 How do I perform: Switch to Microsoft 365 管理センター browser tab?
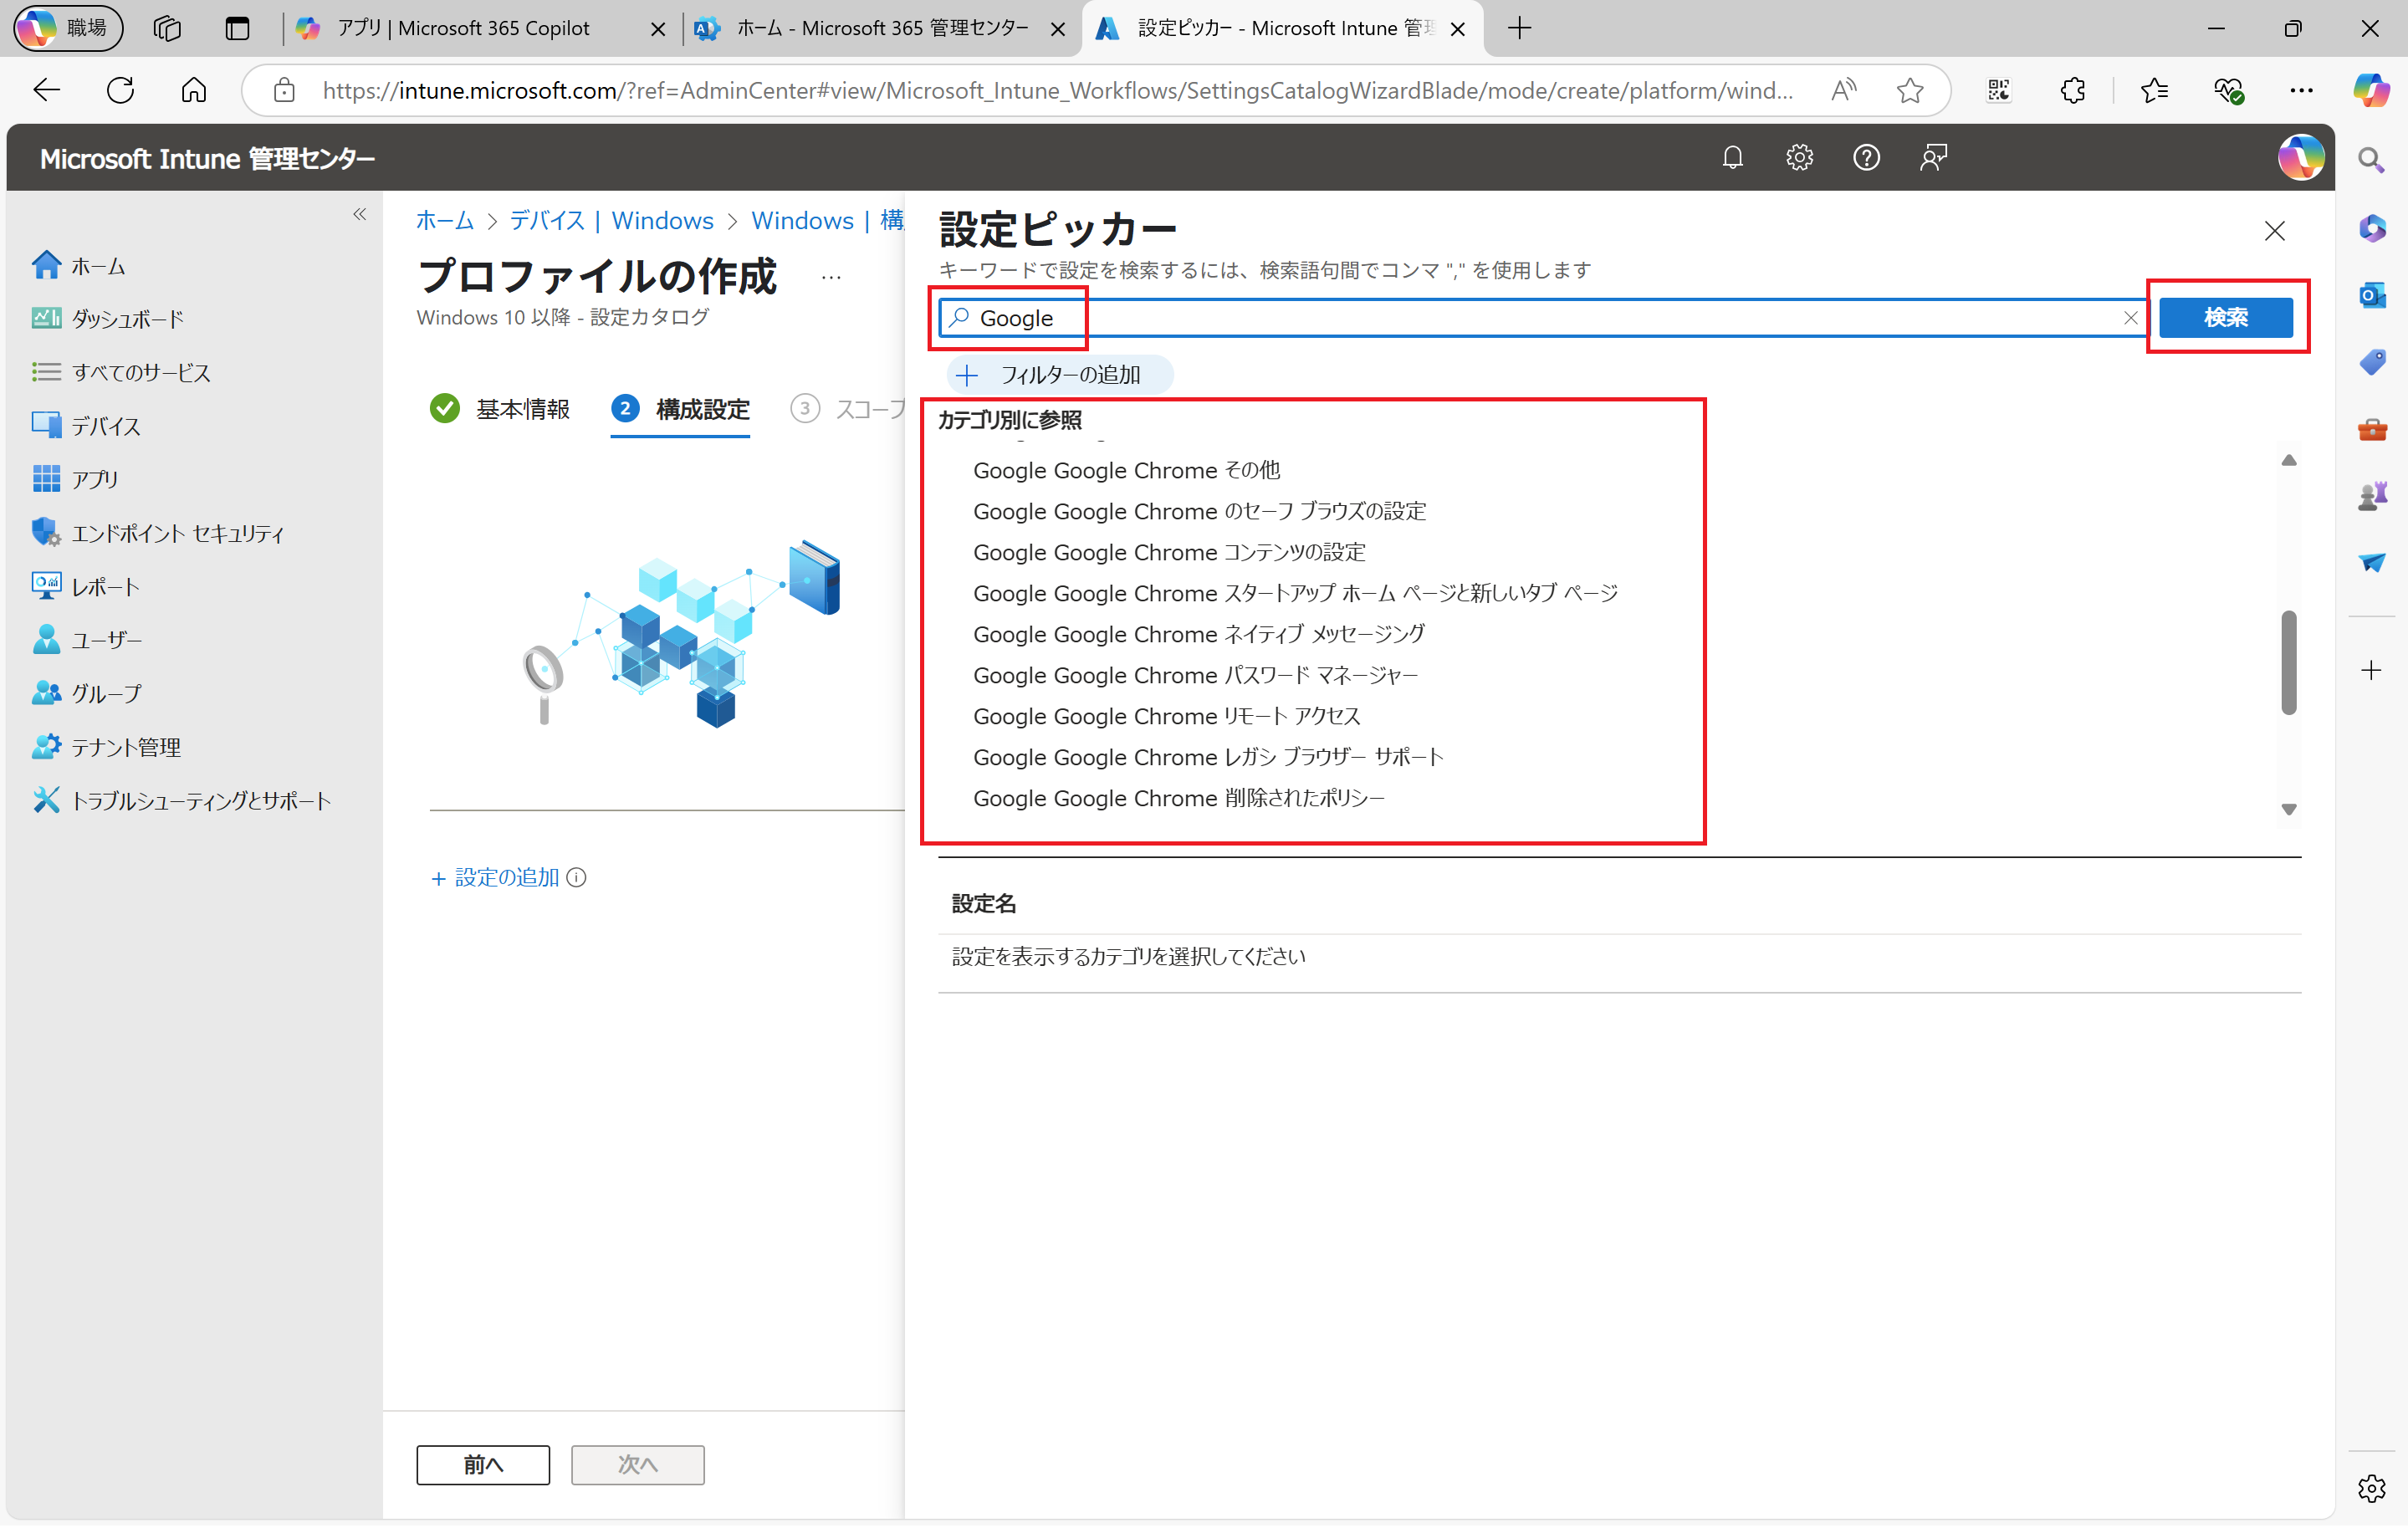[x=880, y=28]
